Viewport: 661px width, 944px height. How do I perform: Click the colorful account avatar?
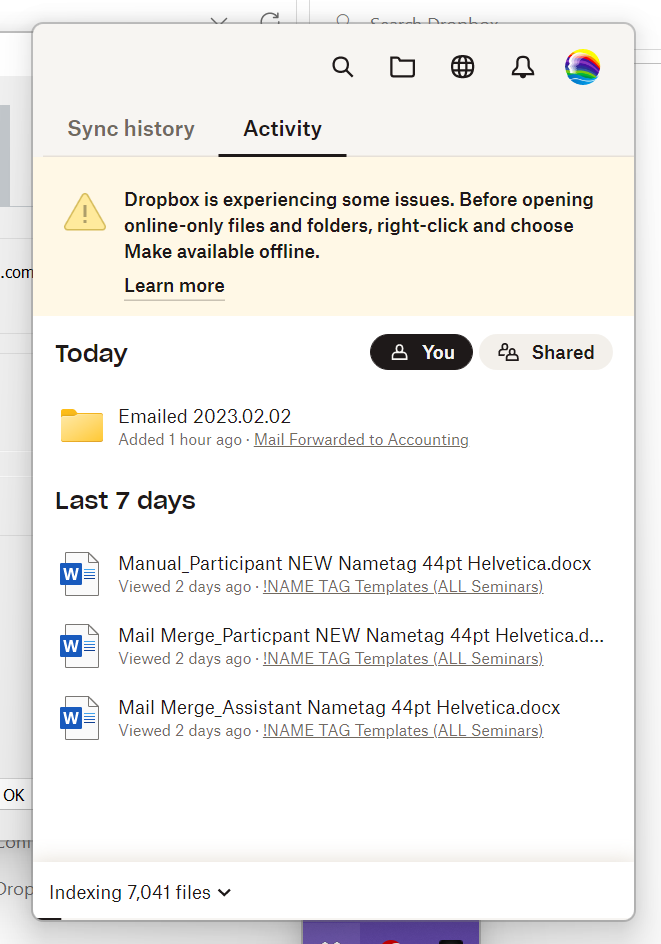(582, 67)
